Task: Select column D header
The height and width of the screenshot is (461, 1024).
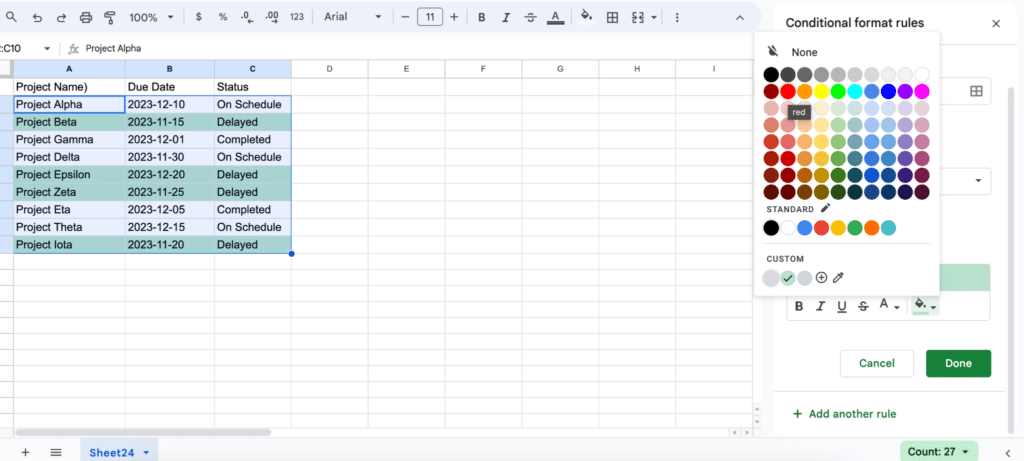Action: click(329, 69)
